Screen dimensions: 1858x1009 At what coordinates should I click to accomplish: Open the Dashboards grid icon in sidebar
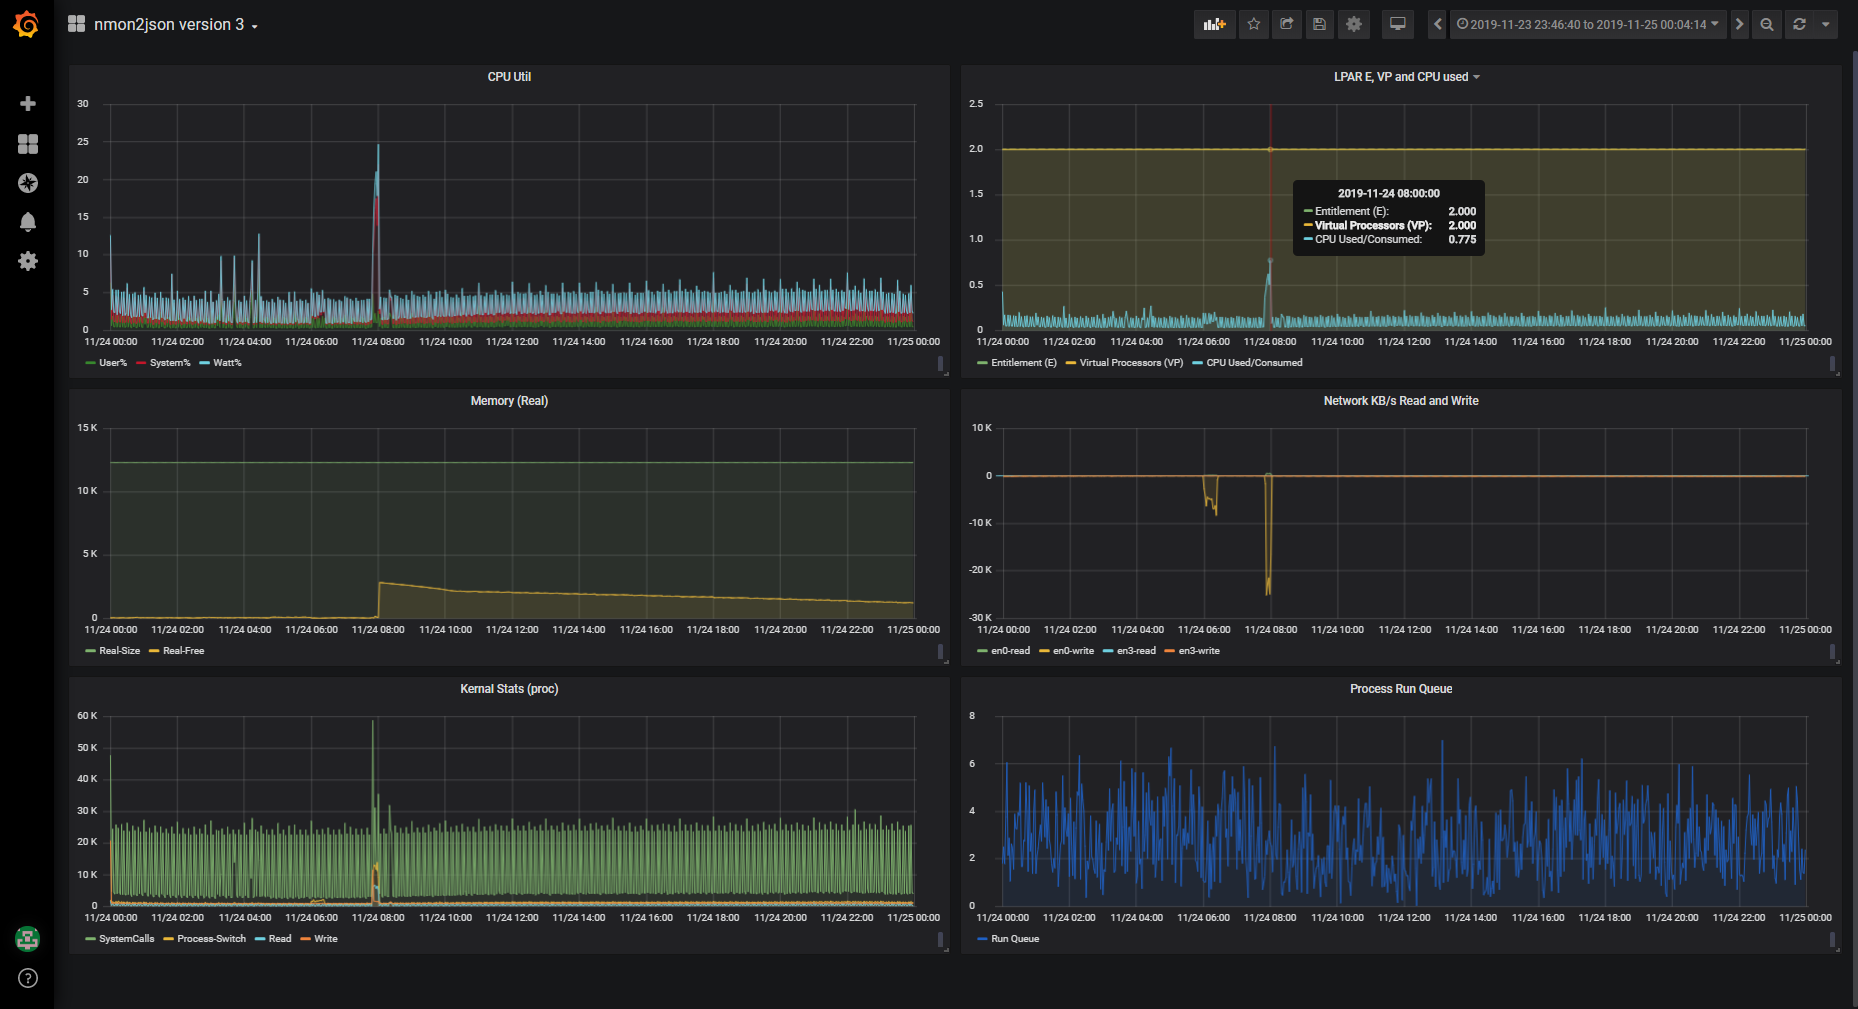(28, 144)
